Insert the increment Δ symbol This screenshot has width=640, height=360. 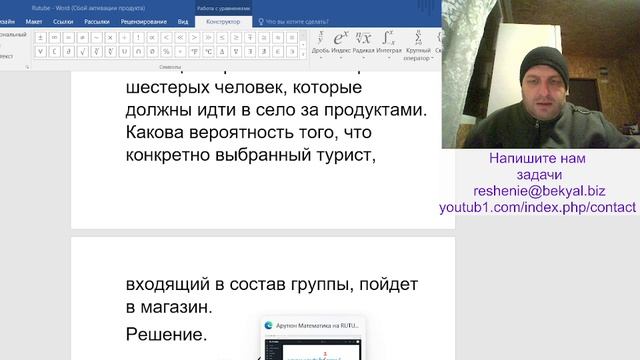click(222, 52)
